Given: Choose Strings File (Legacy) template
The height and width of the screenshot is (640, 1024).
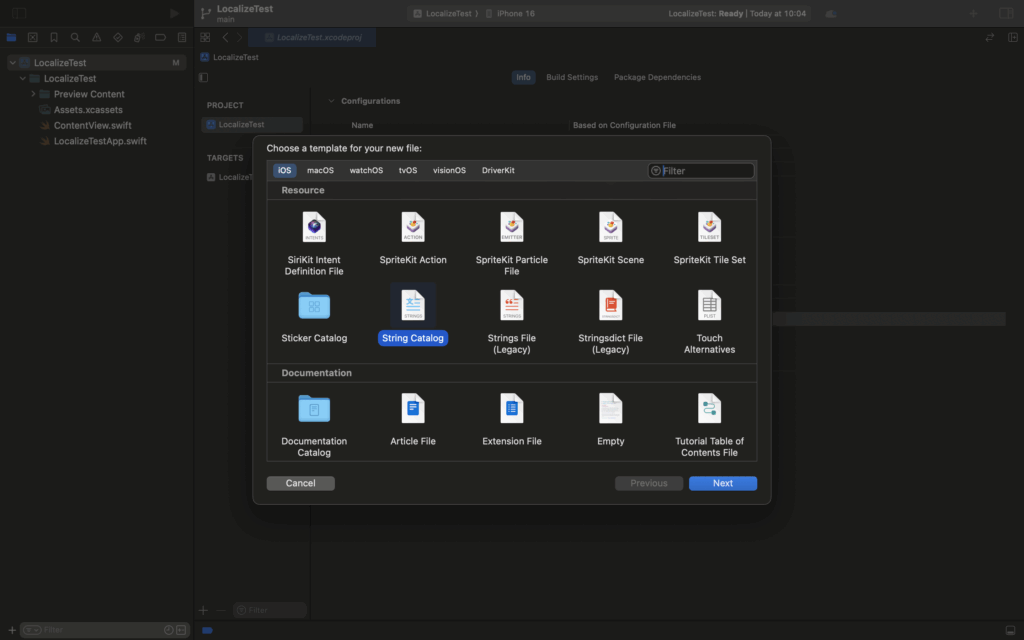Looking at the screenshot, I should 511,322.
